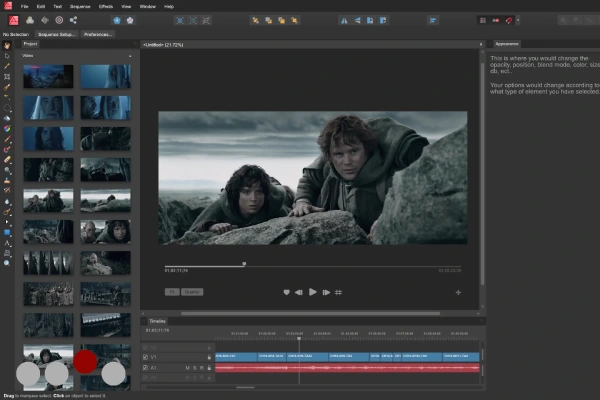The image size is (600, 400).
Task: Step forward one frame in the viewer
Action: [x=326, y=292]
